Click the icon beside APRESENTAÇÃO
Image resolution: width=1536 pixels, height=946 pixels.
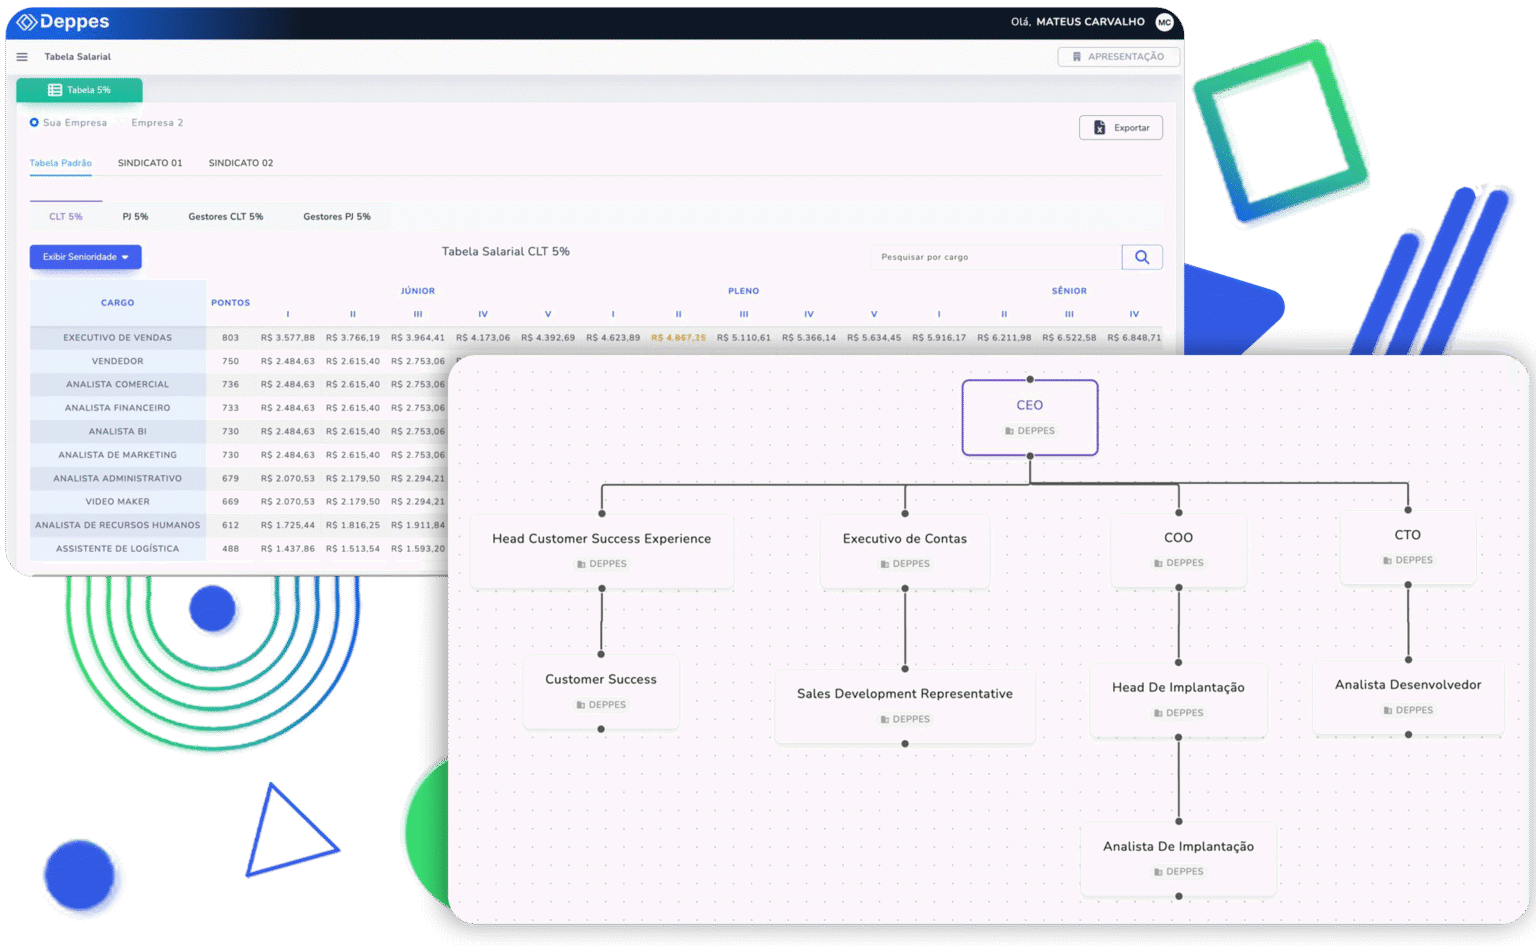pyautogui.click(x=1077, y=57)
